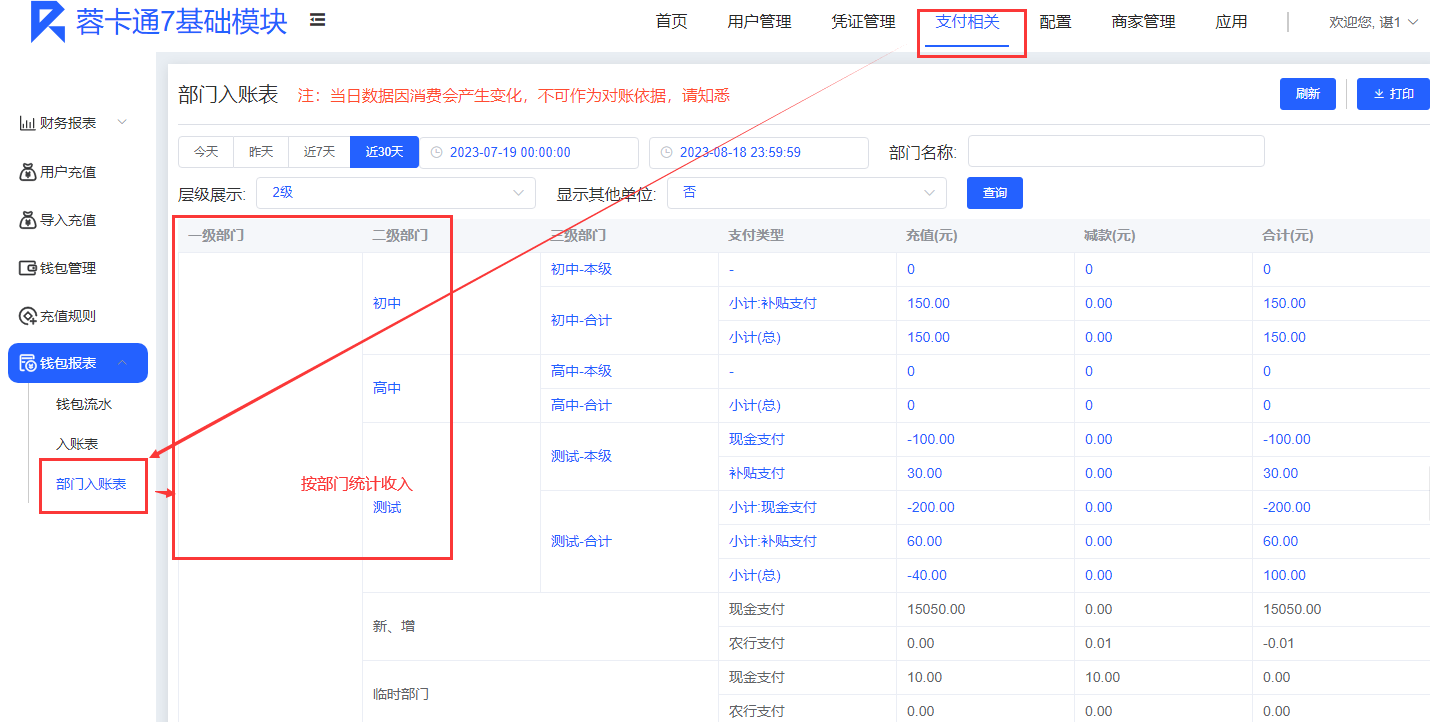Screen dimensions: 1430x722
Task: Select the 今天 date range option
Action: pos(206,152)
